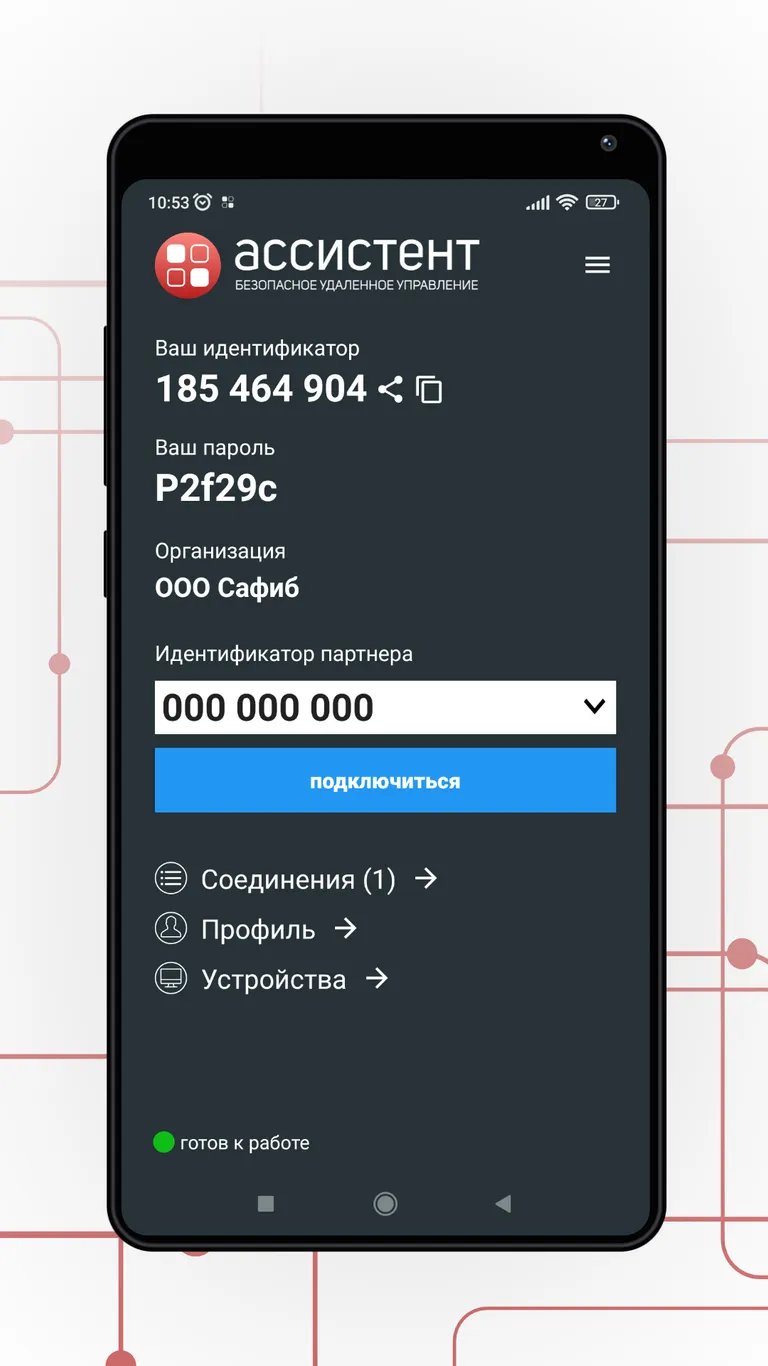
Task: Tap the partner identifier input field
Action: coord(360,707)
